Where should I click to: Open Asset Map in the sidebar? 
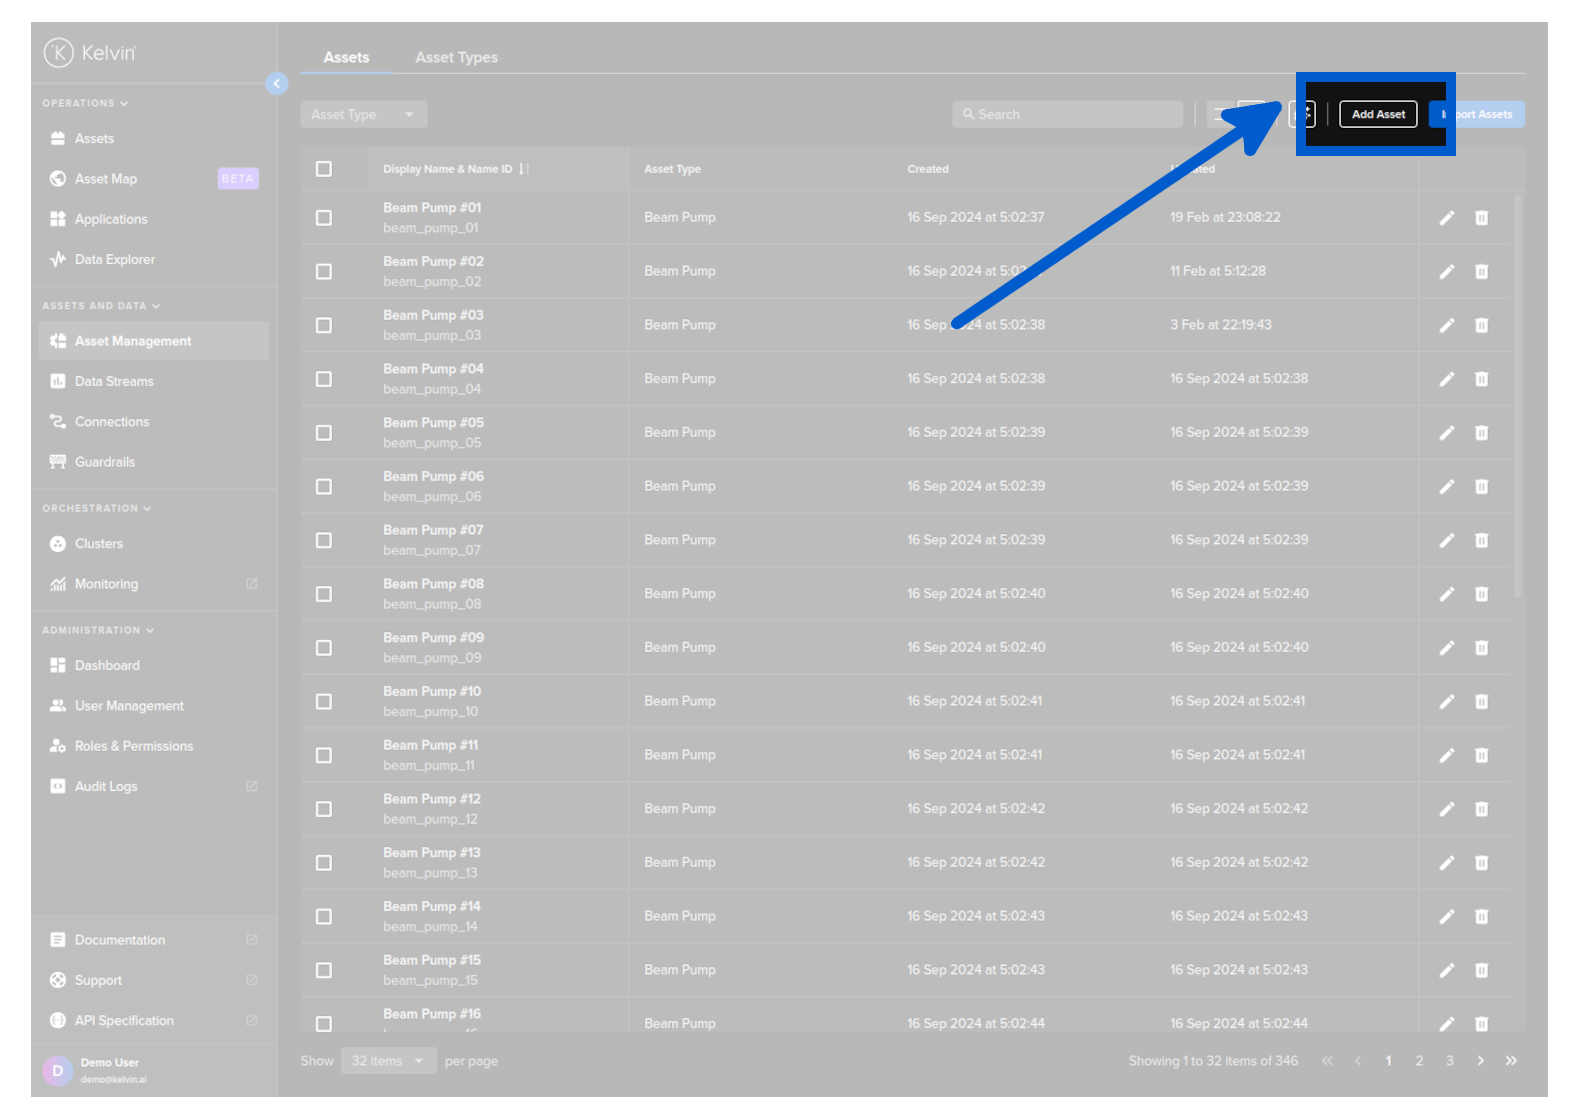tap(106, 179)
